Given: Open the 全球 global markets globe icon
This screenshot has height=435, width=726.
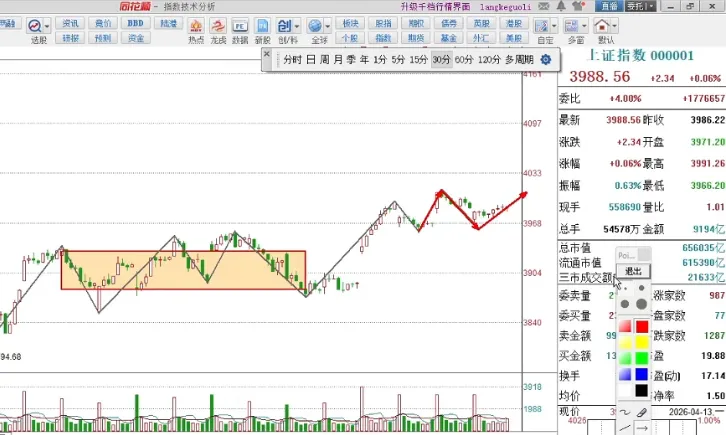Looking at the screenshot, I should click(315, 26).
